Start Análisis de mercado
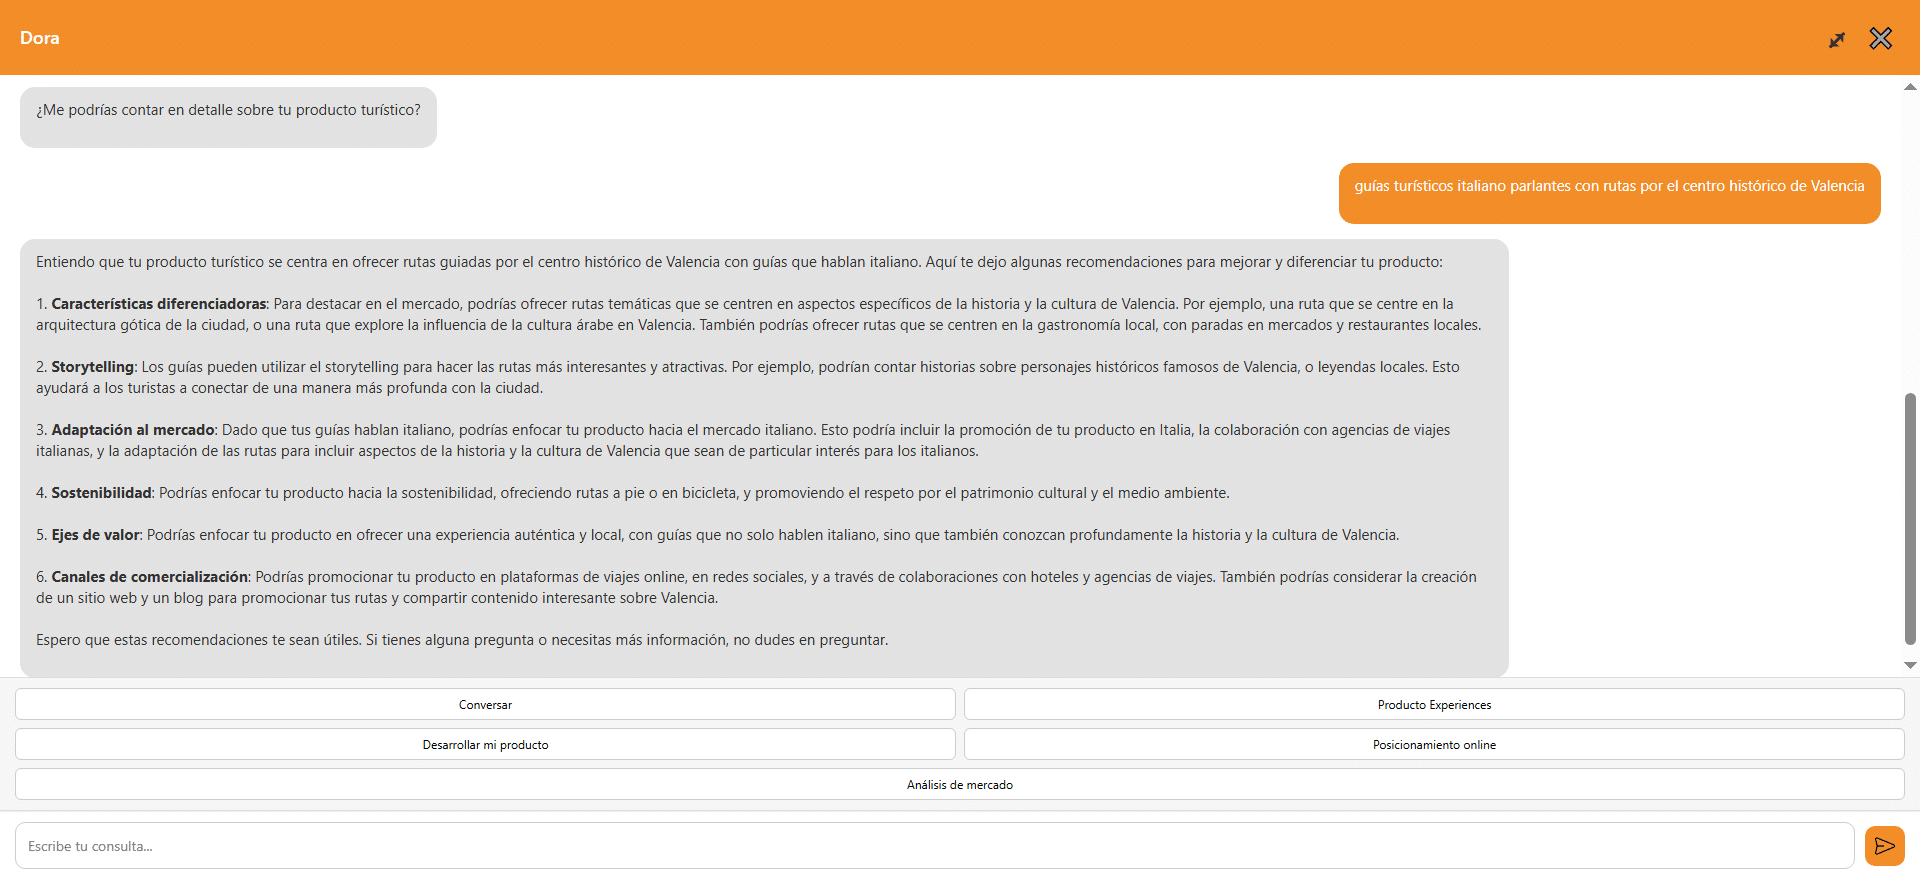Viewport: 1920px width, 879px height. (x=959, y=785)
